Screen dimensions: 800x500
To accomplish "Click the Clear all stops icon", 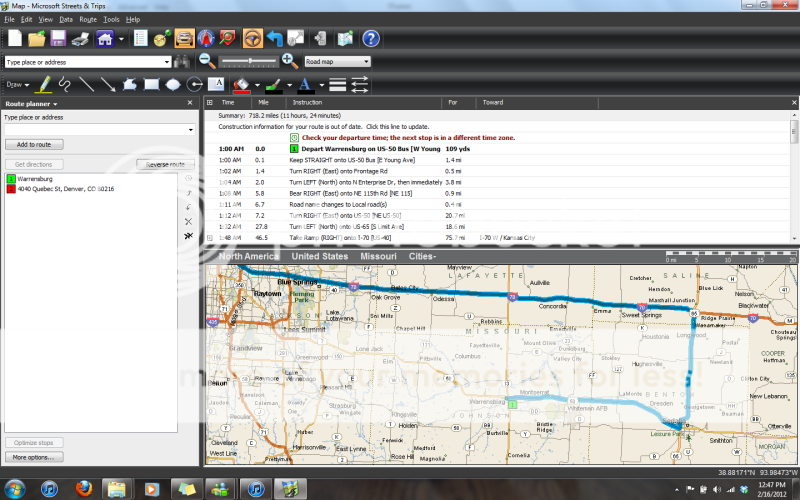I will pyautogui.click(x=188, y=236).
